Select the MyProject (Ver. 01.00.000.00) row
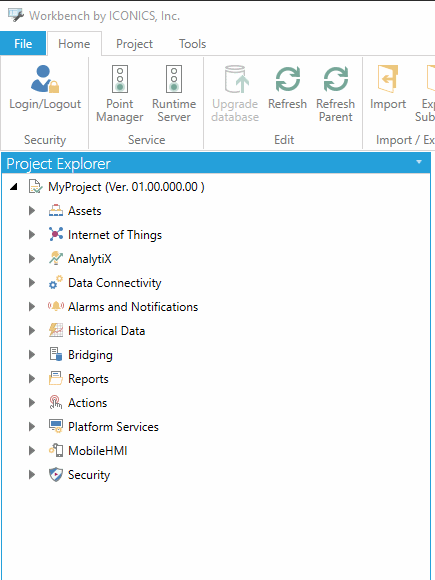Screen dimensions: 435x580 click(126, 187)
